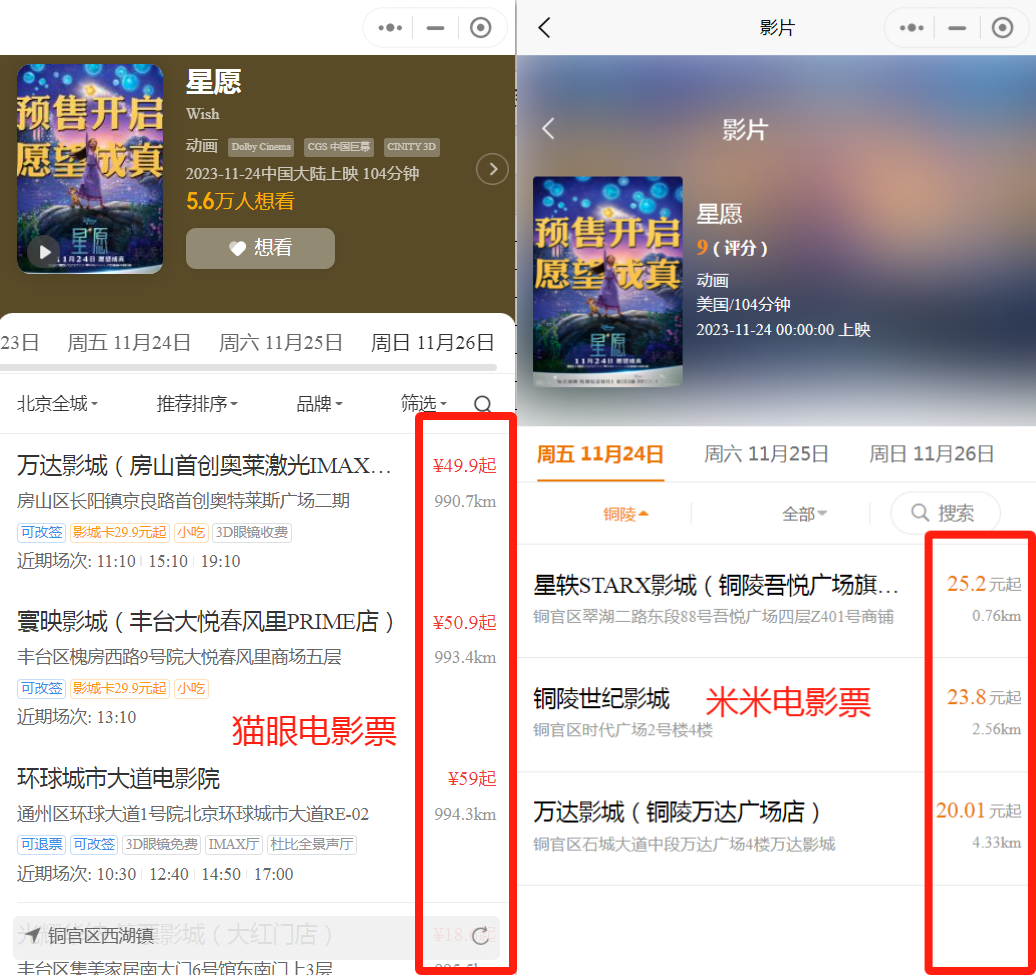Viewport: 1036px width, 975px height.
Task: Click the 23.8元起 price
Action: (984, 697)
